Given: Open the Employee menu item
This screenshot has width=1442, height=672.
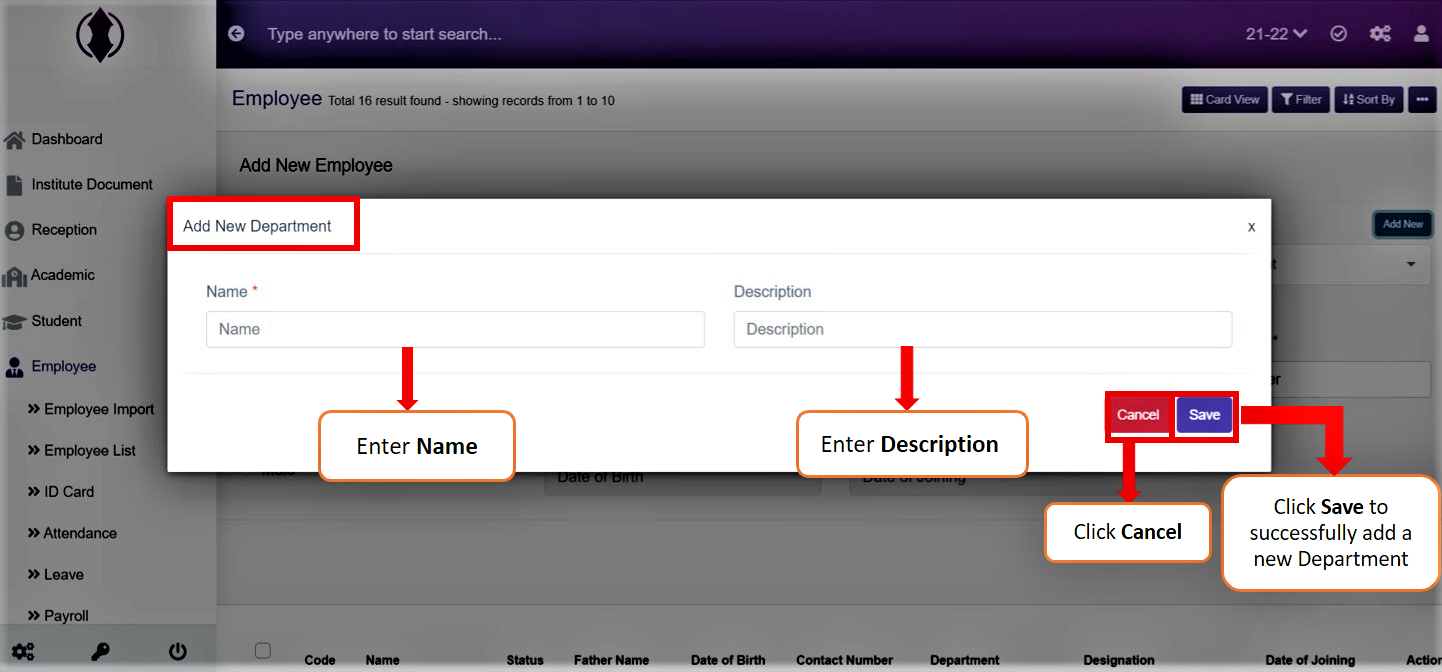Looking at the screenshot, I should (64, 366).
